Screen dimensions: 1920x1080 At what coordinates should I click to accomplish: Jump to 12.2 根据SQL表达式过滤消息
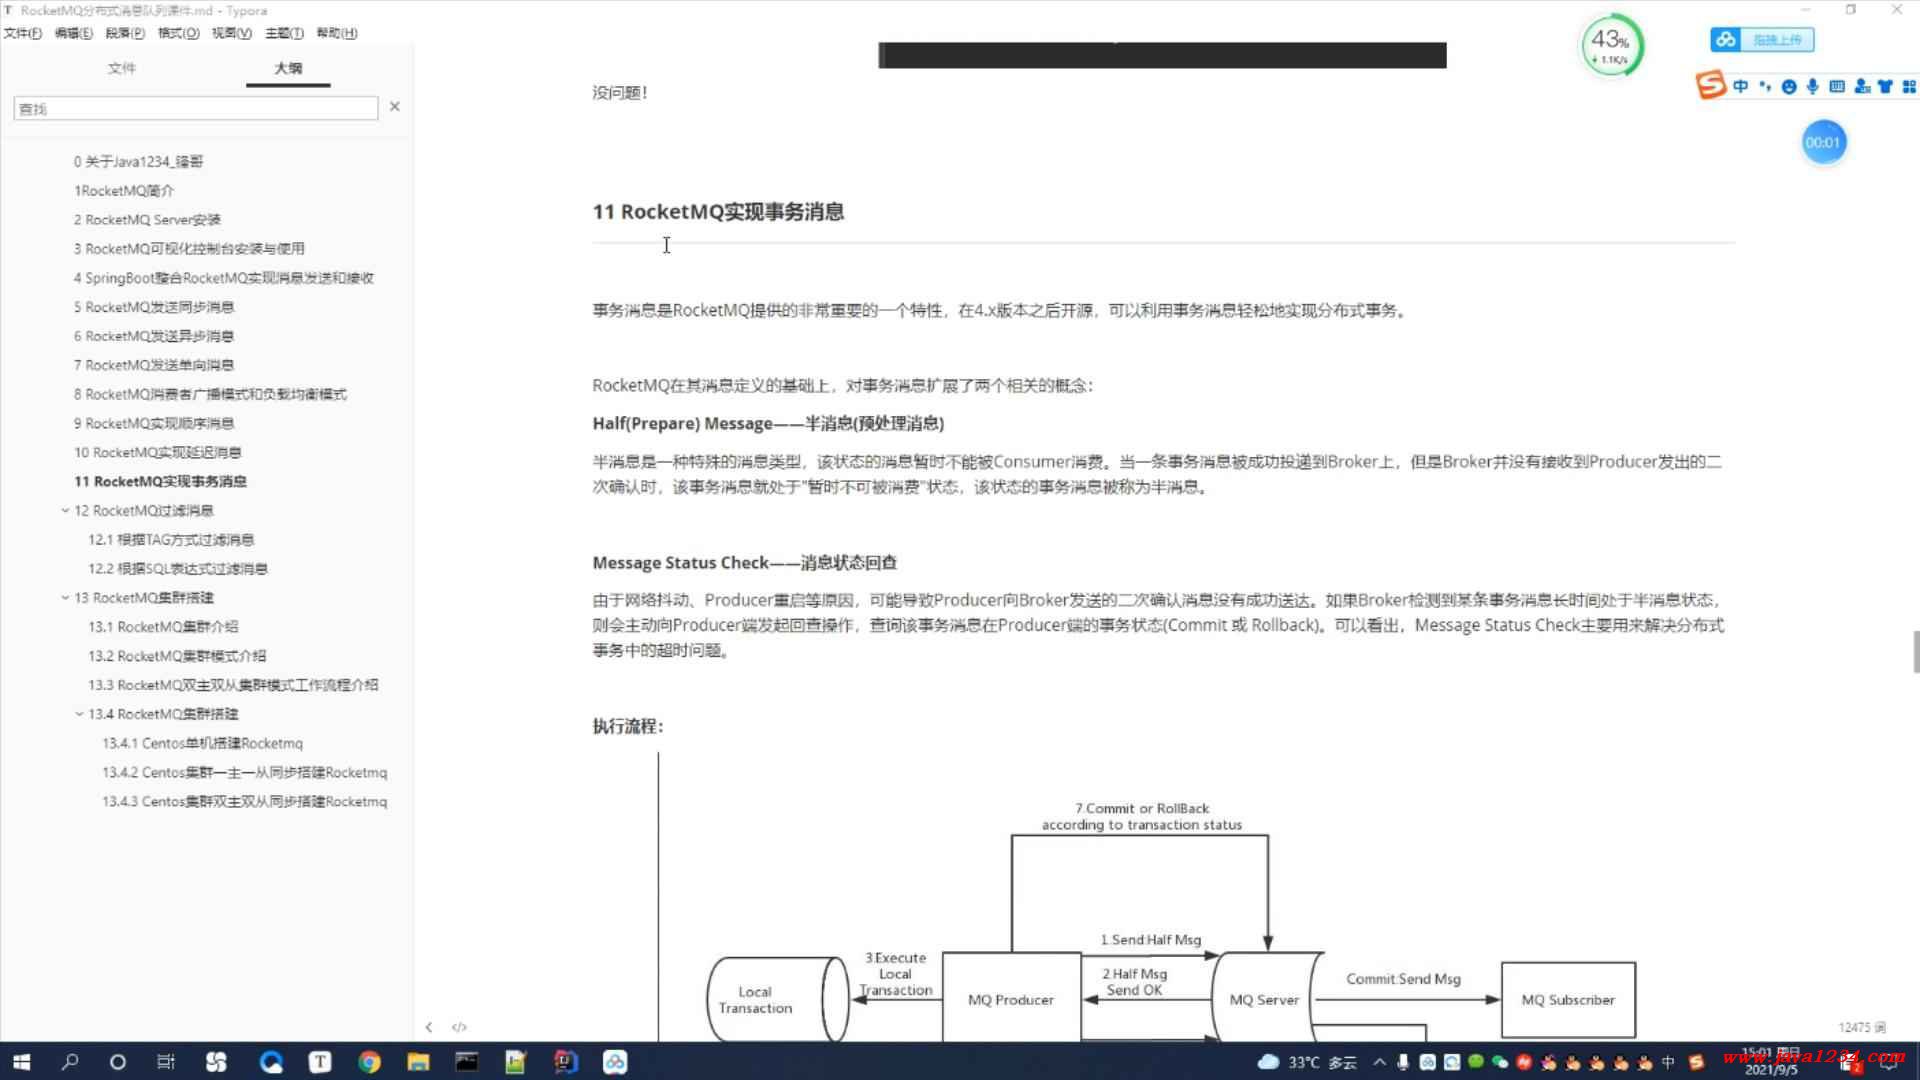(x=178, y=568)
